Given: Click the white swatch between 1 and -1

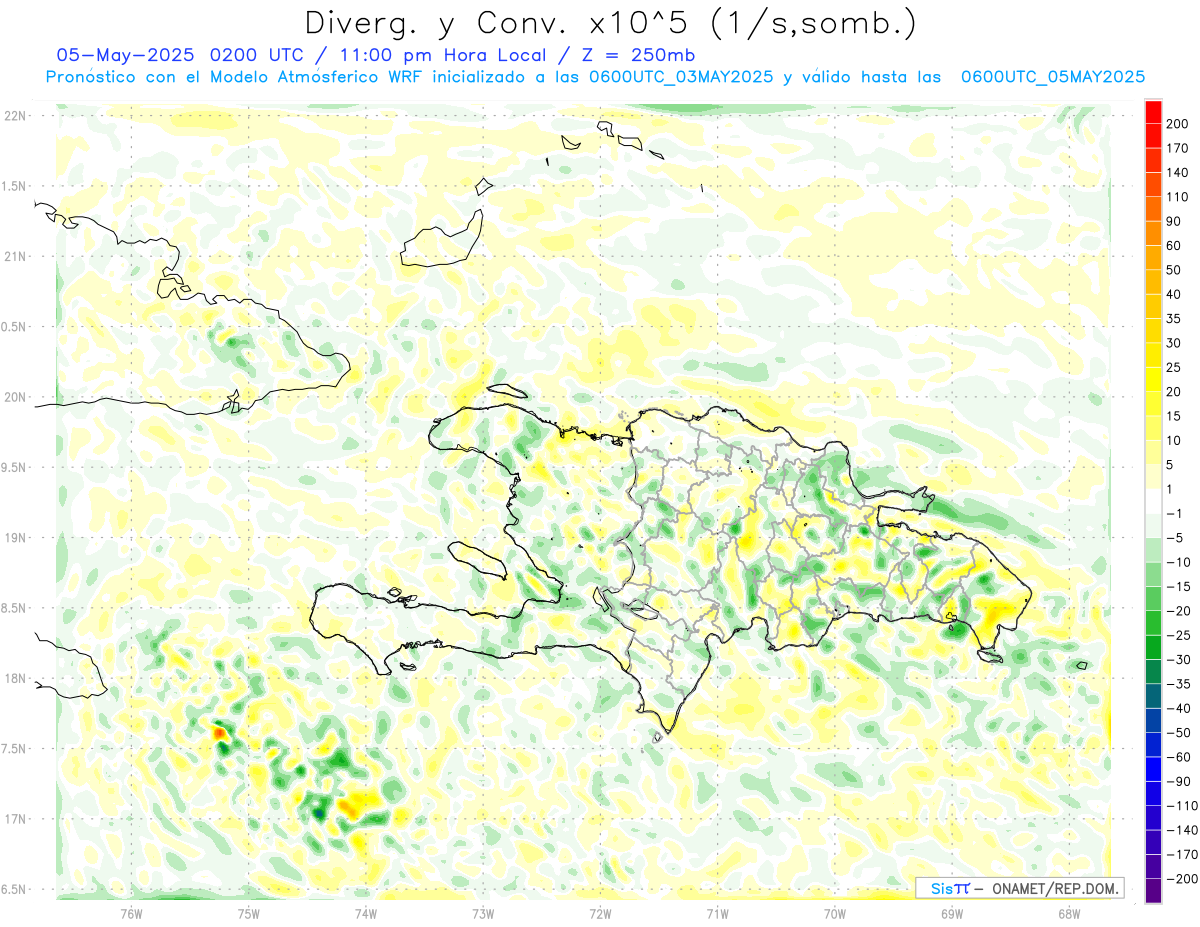Looking at the screenshot, I should 1153,501.
